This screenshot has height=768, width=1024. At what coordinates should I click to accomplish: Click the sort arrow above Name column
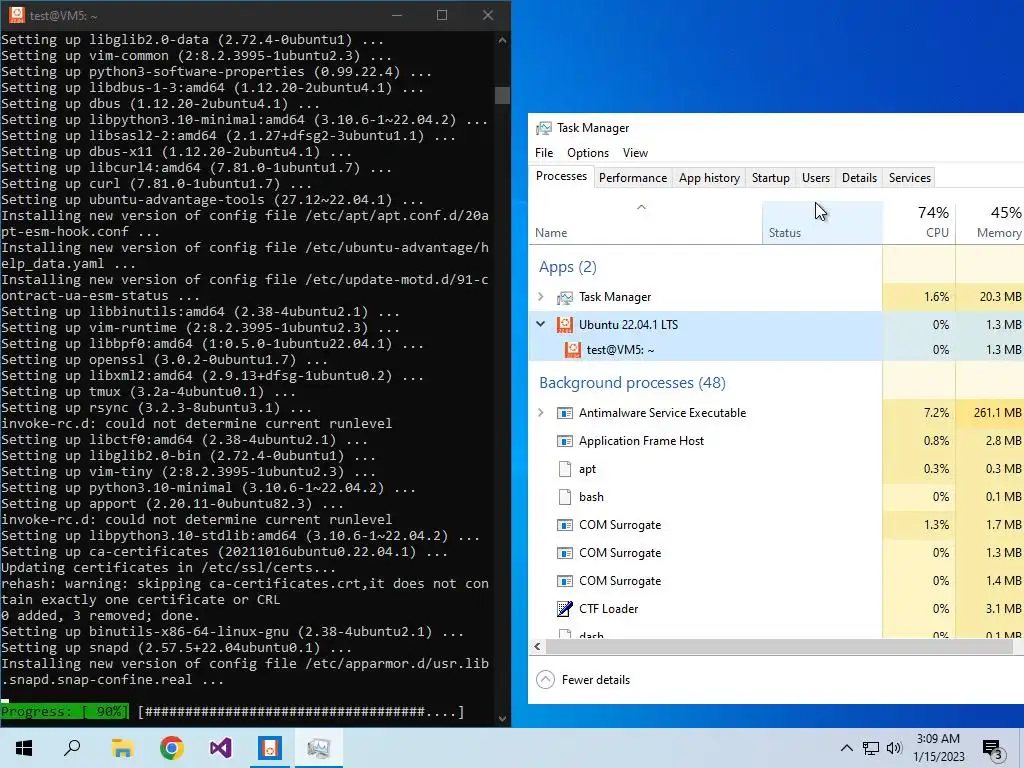pyautogui.click(x=641, y=207)
